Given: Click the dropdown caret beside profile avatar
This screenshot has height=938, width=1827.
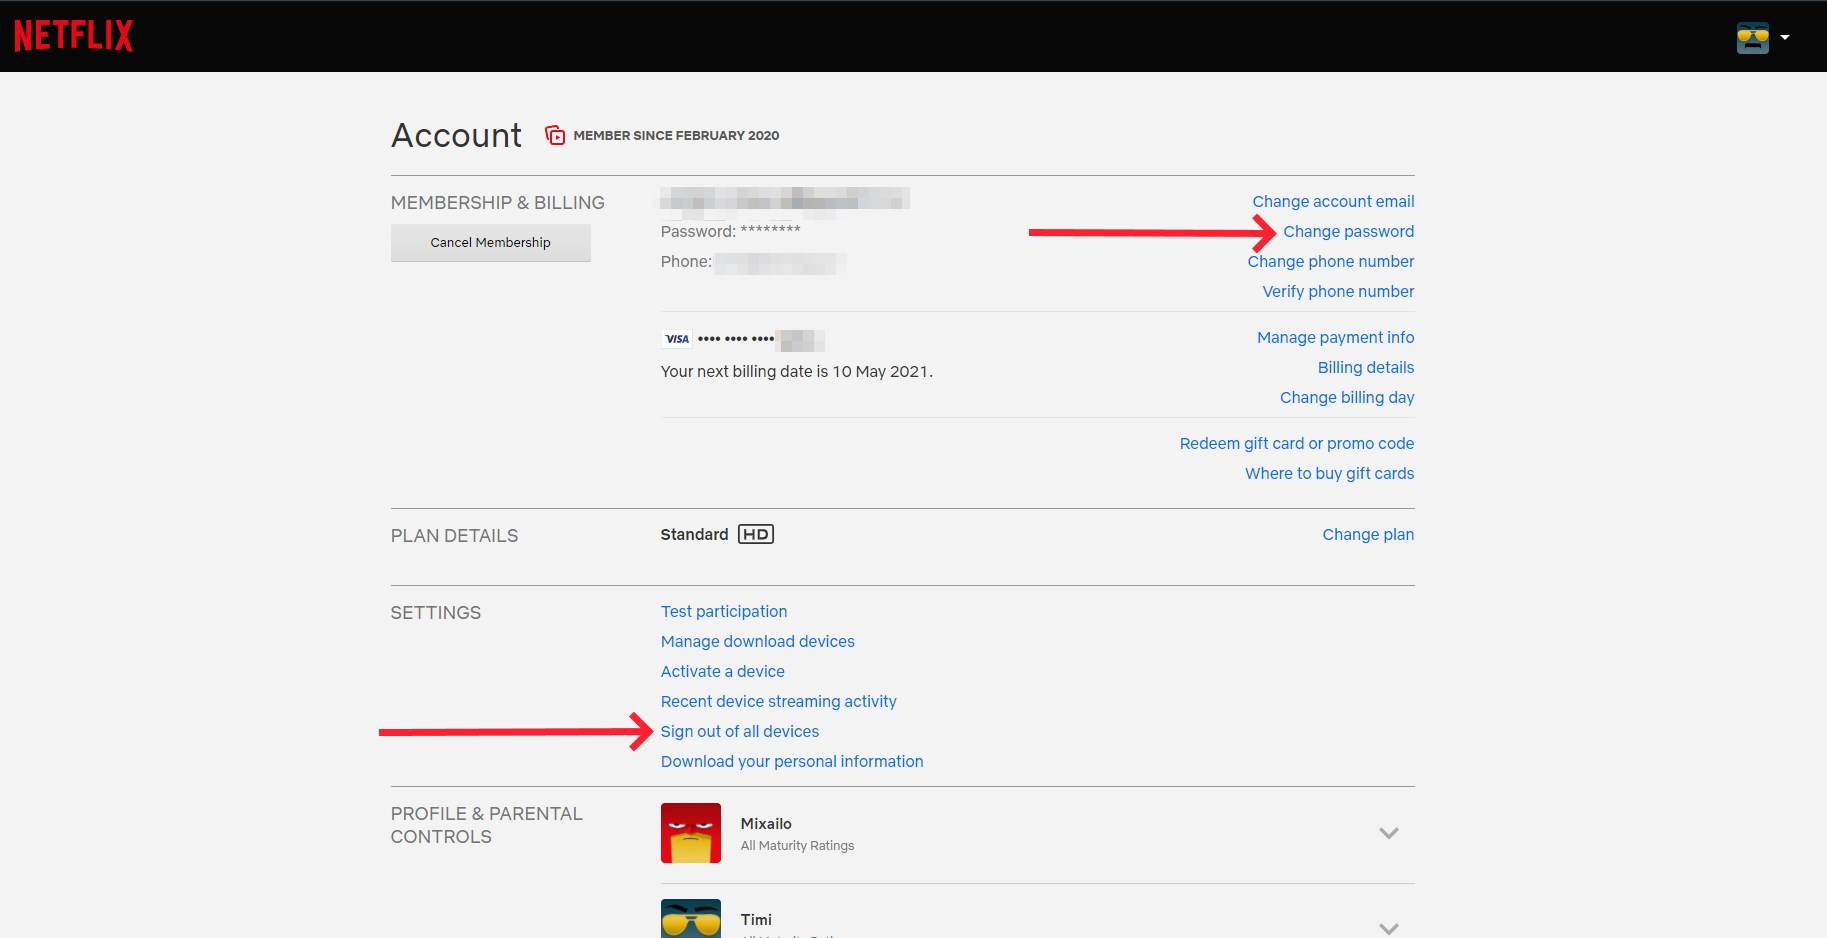Looking at the screenshot, I should (x=1785, y=38).
